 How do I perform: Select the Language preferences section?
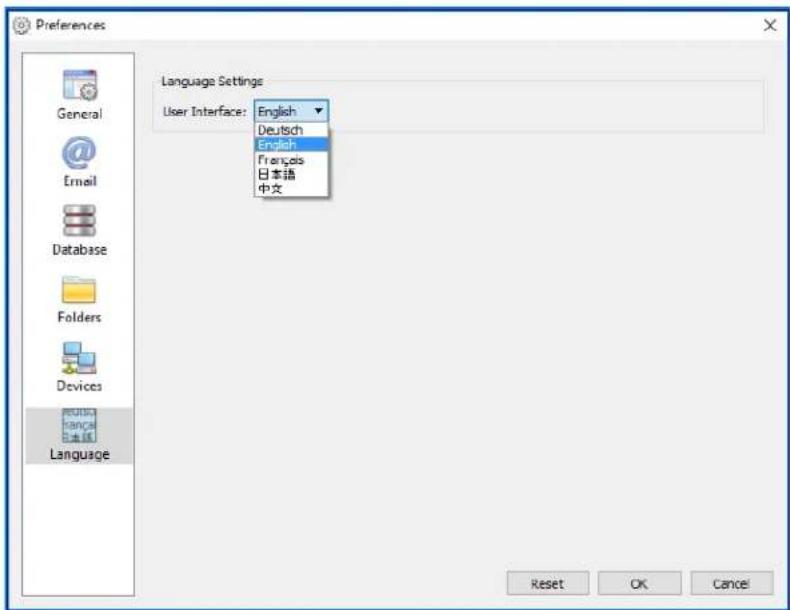tap(79, 435)
